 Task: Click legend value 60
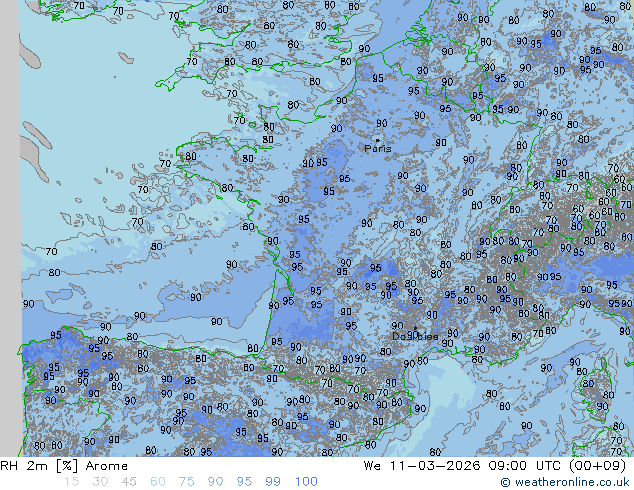158,482
